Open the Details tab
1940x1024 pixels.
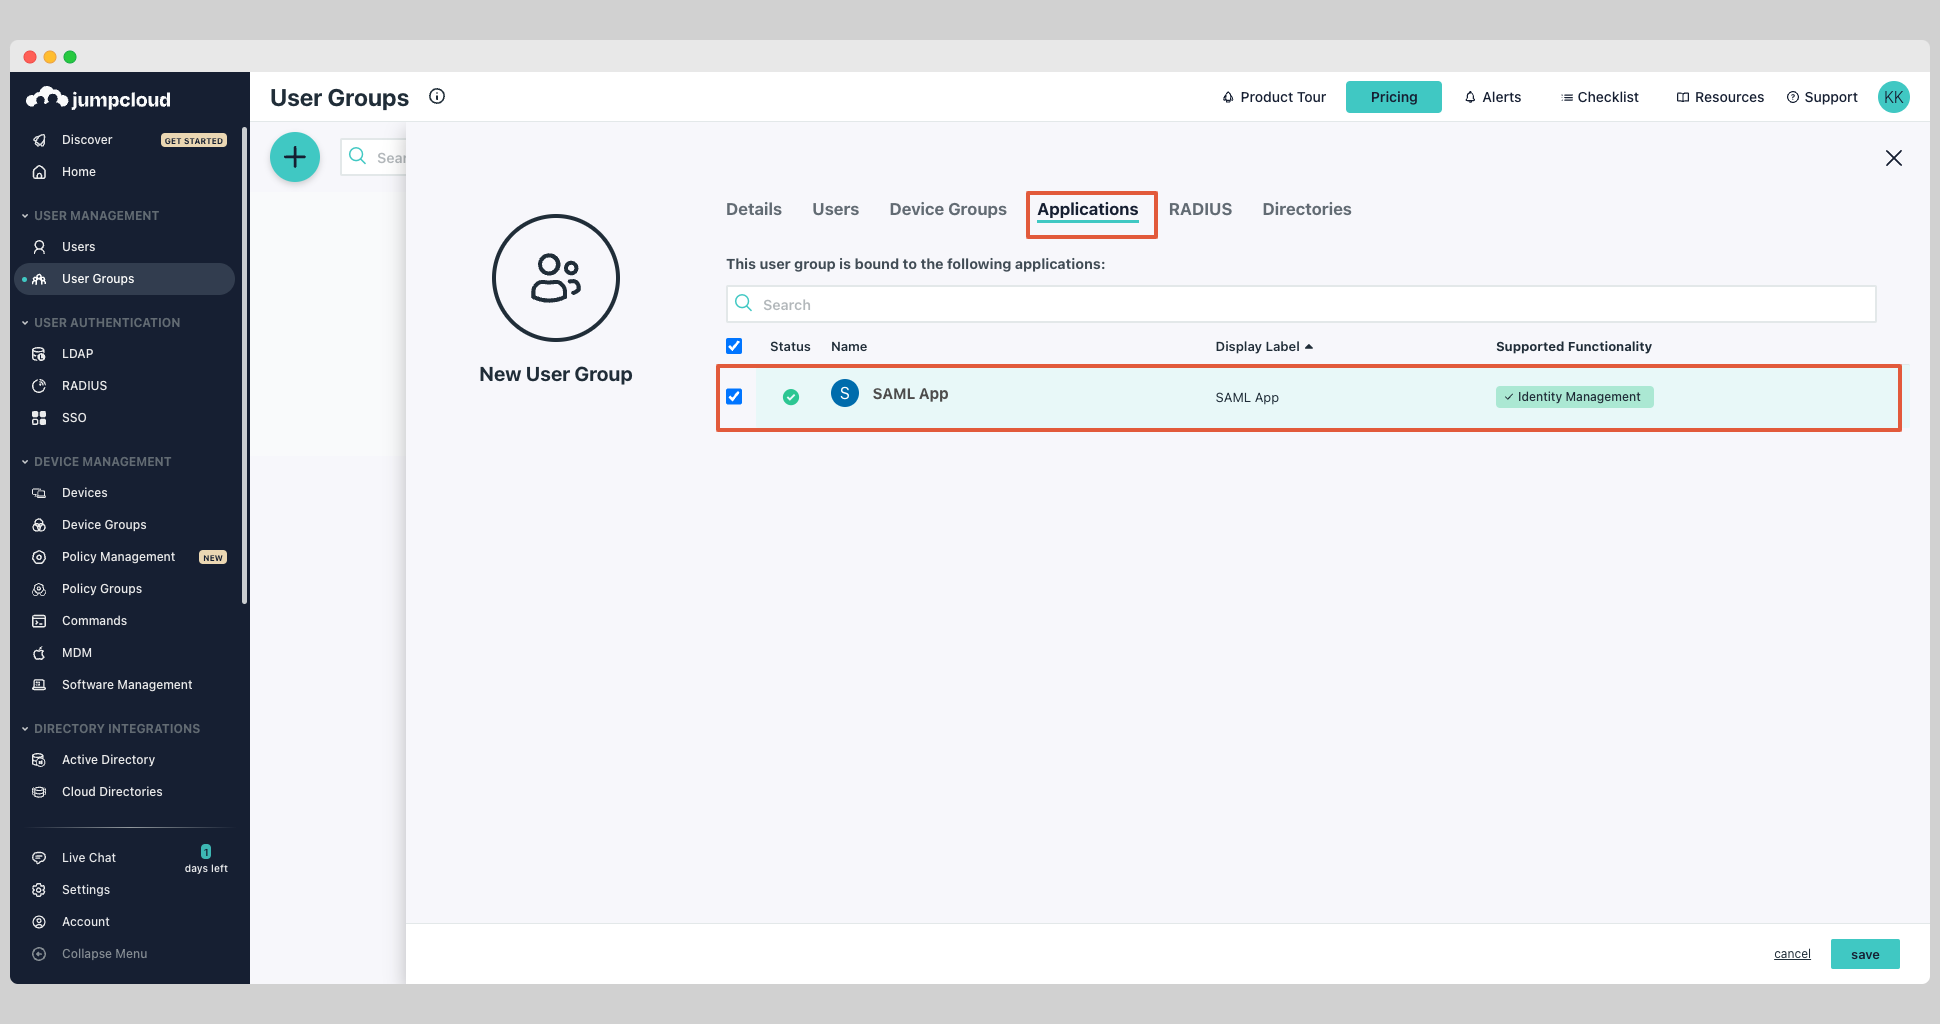click(753, 209)
